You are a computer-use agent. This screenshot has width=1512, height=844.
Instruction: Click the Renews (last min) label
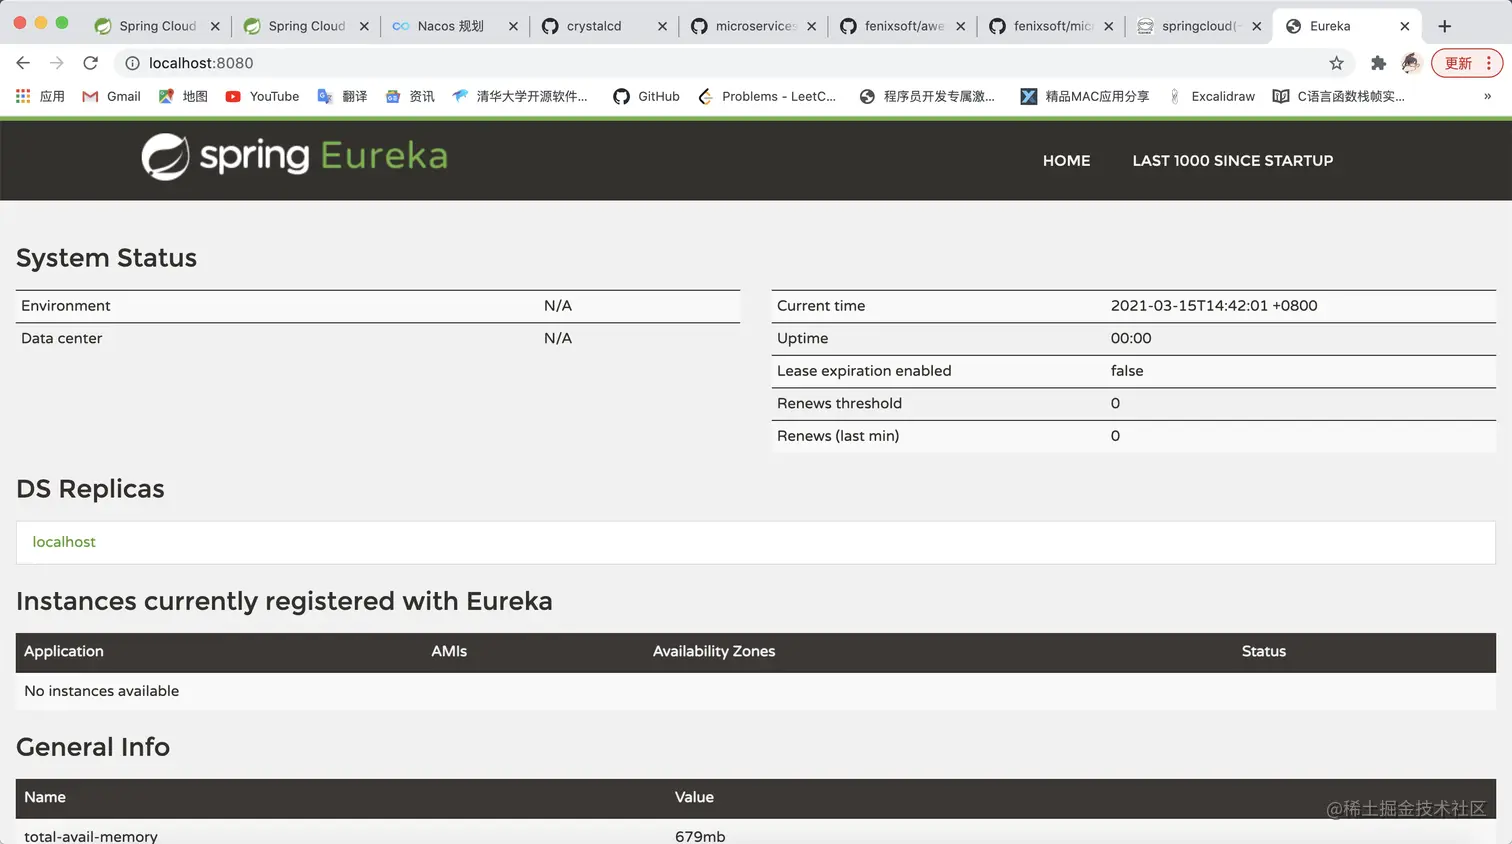pos(838,436)
